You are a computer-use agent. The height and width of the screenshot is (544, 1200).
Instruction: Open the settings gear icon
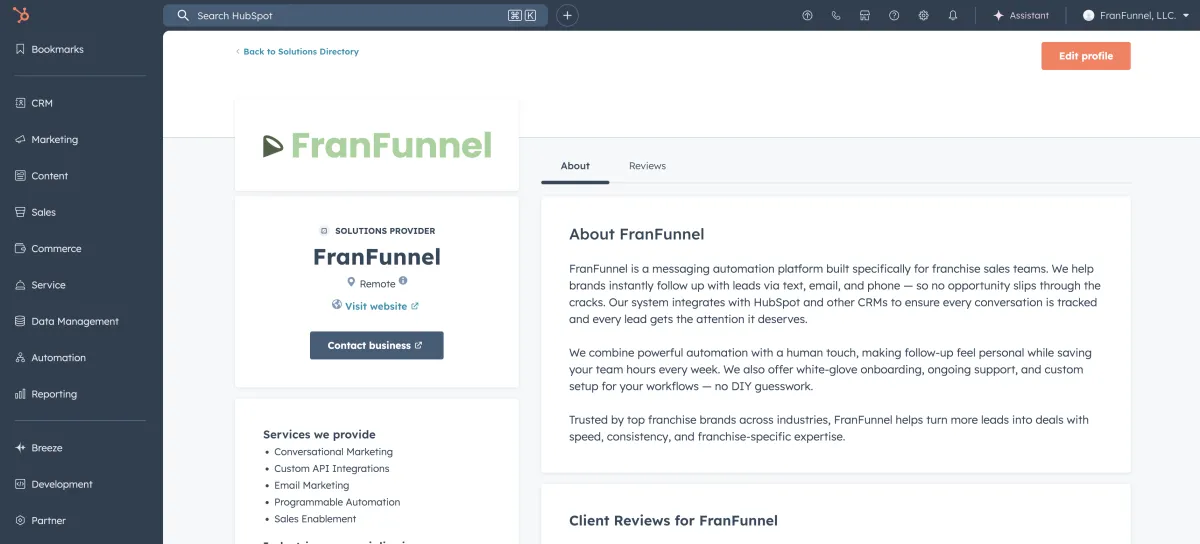click(x=923, y=15)
